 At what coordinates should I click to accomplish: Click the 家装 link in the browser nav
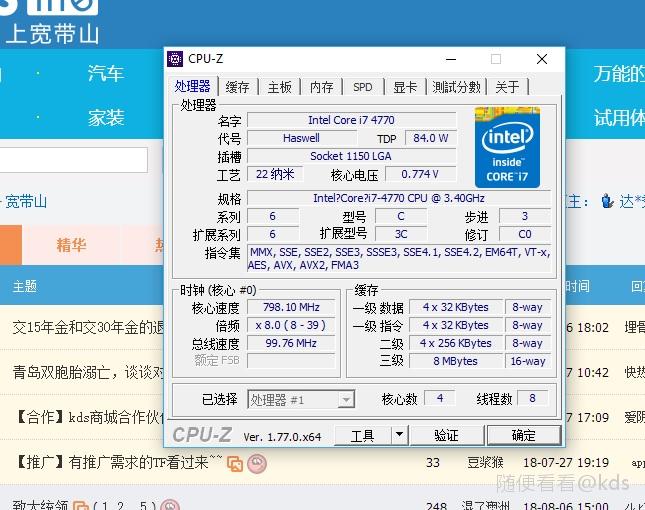pyautogui.click(x=106, y=118)
